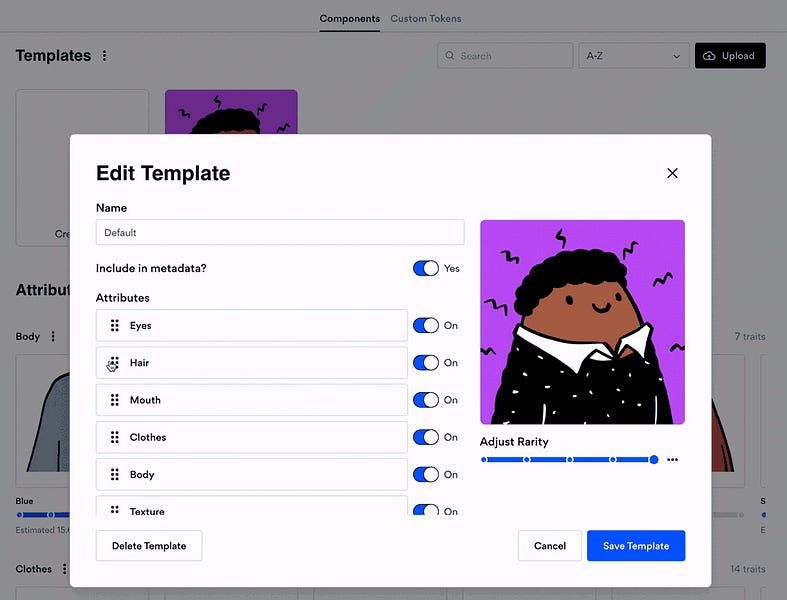This screenshot has height=600, width=787.
Task: Click the drag handle icon beside Body attribute
Action: 115,475
